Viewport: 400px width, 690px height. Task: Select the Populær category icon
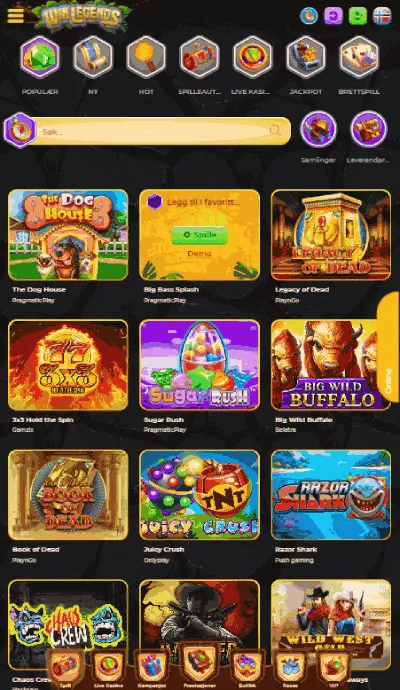point(40,57)
